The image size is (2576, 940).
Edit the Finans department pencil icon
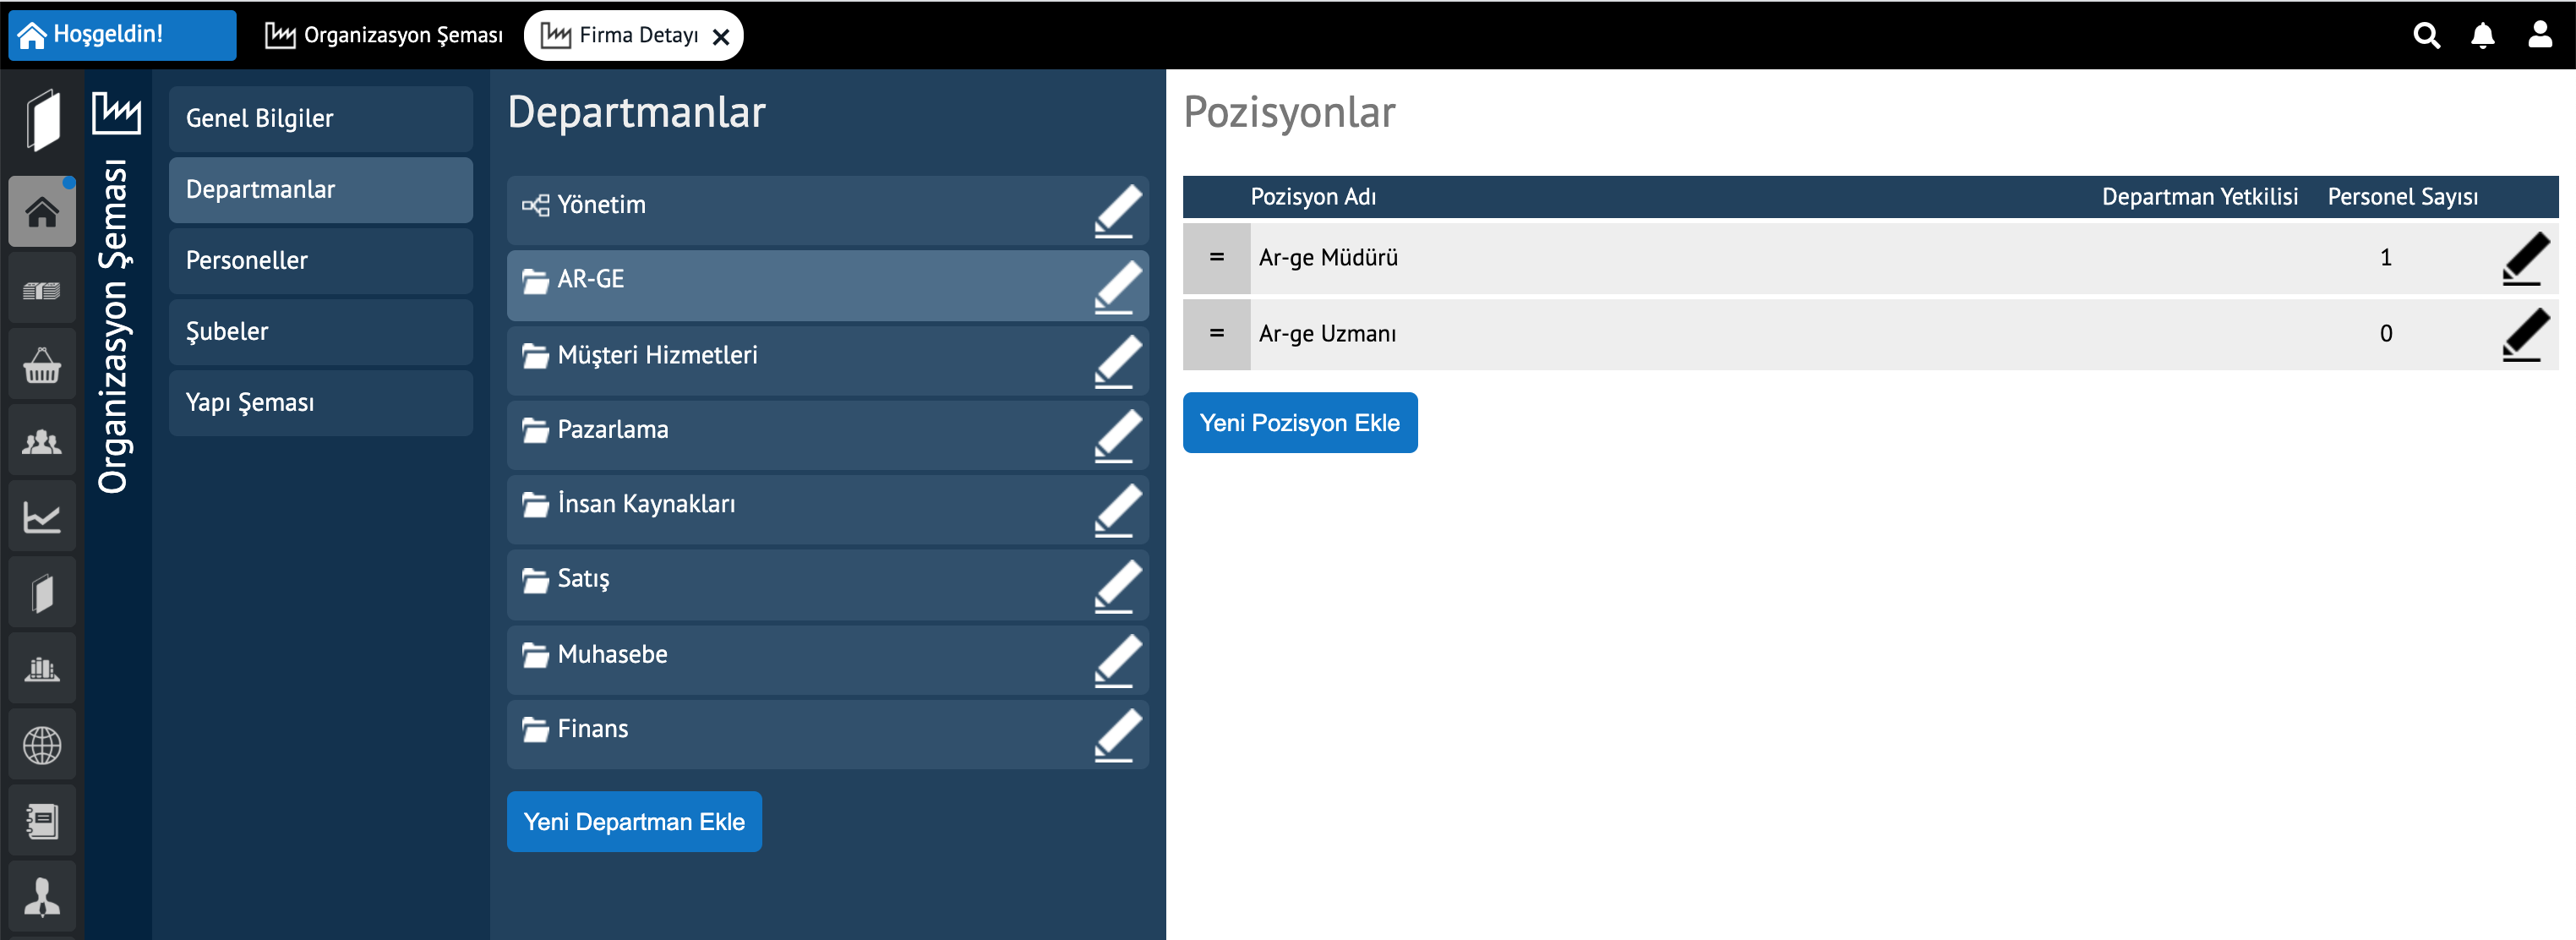(x=1117, y=735)
